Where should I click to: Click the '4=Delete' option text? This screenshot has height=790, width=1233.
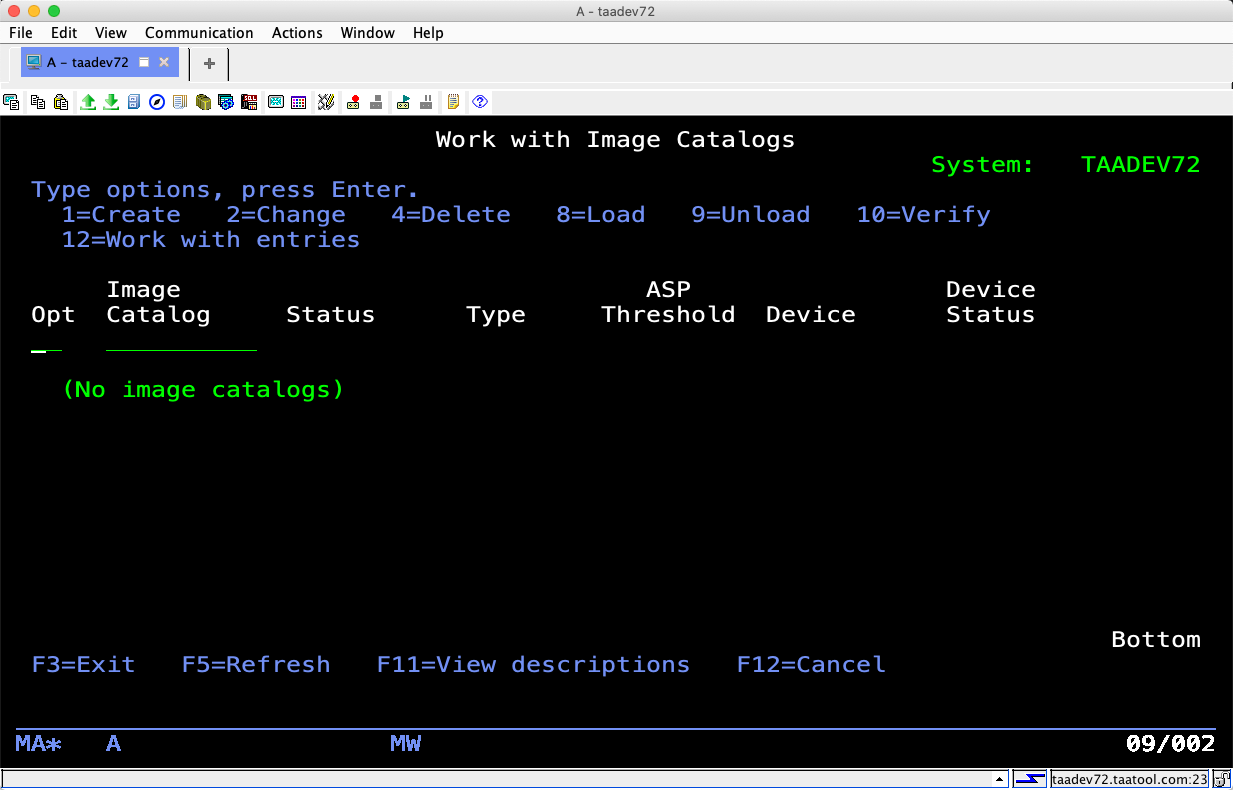(451, 215)
